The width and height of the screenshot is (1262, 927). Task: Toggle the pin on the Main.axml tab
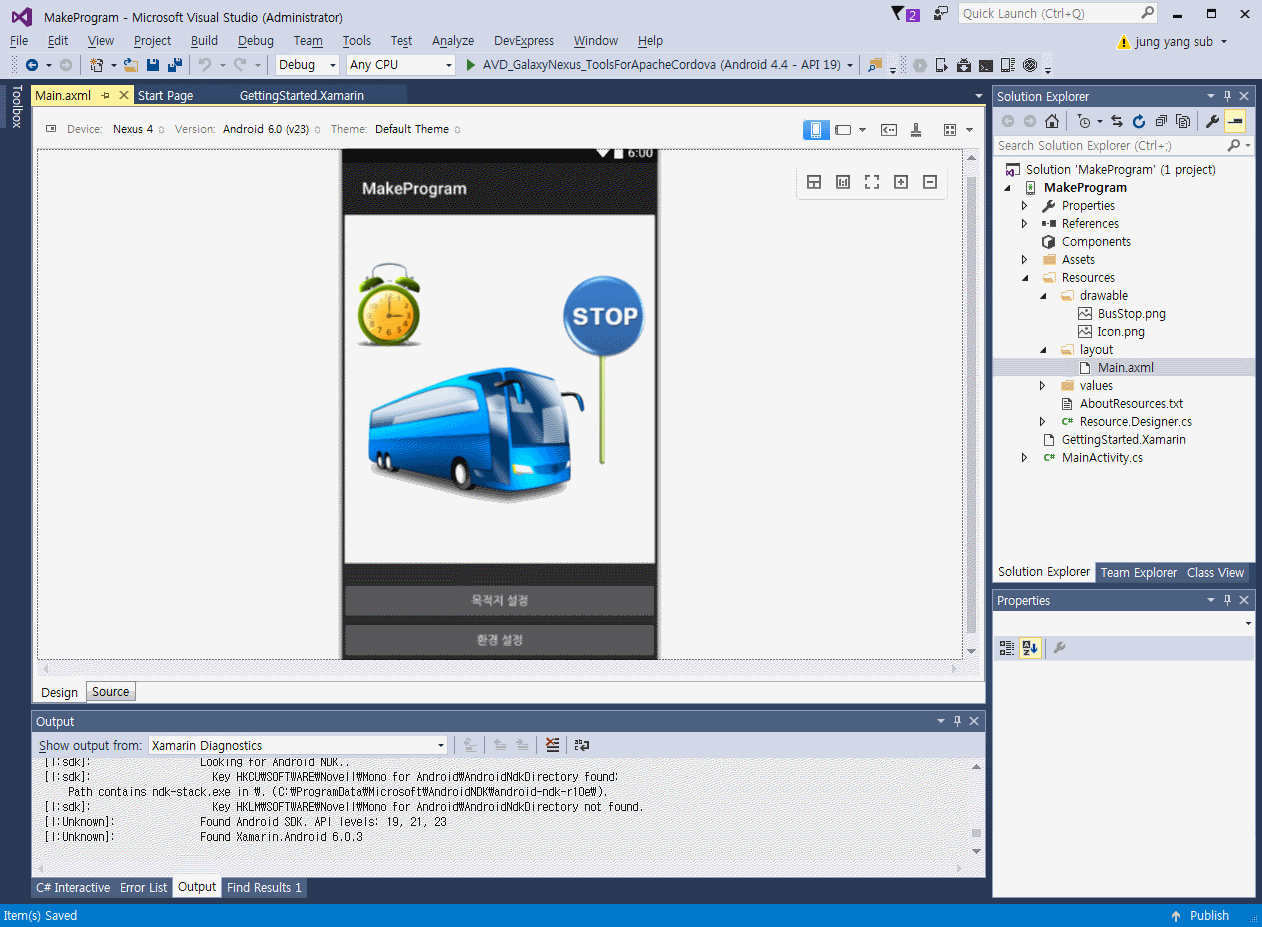click(106, 95)
